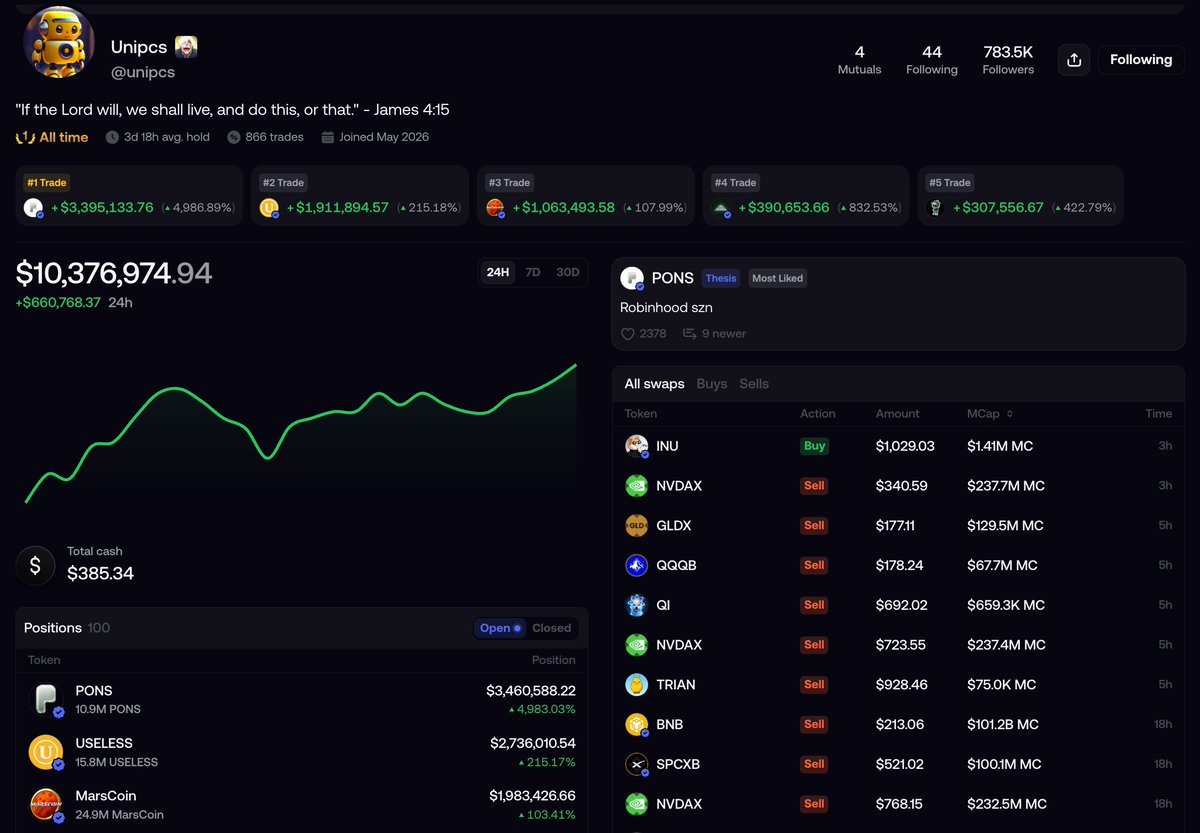
Task: Click the Sell tag on the GLDX row
Action: click(814, 525)
